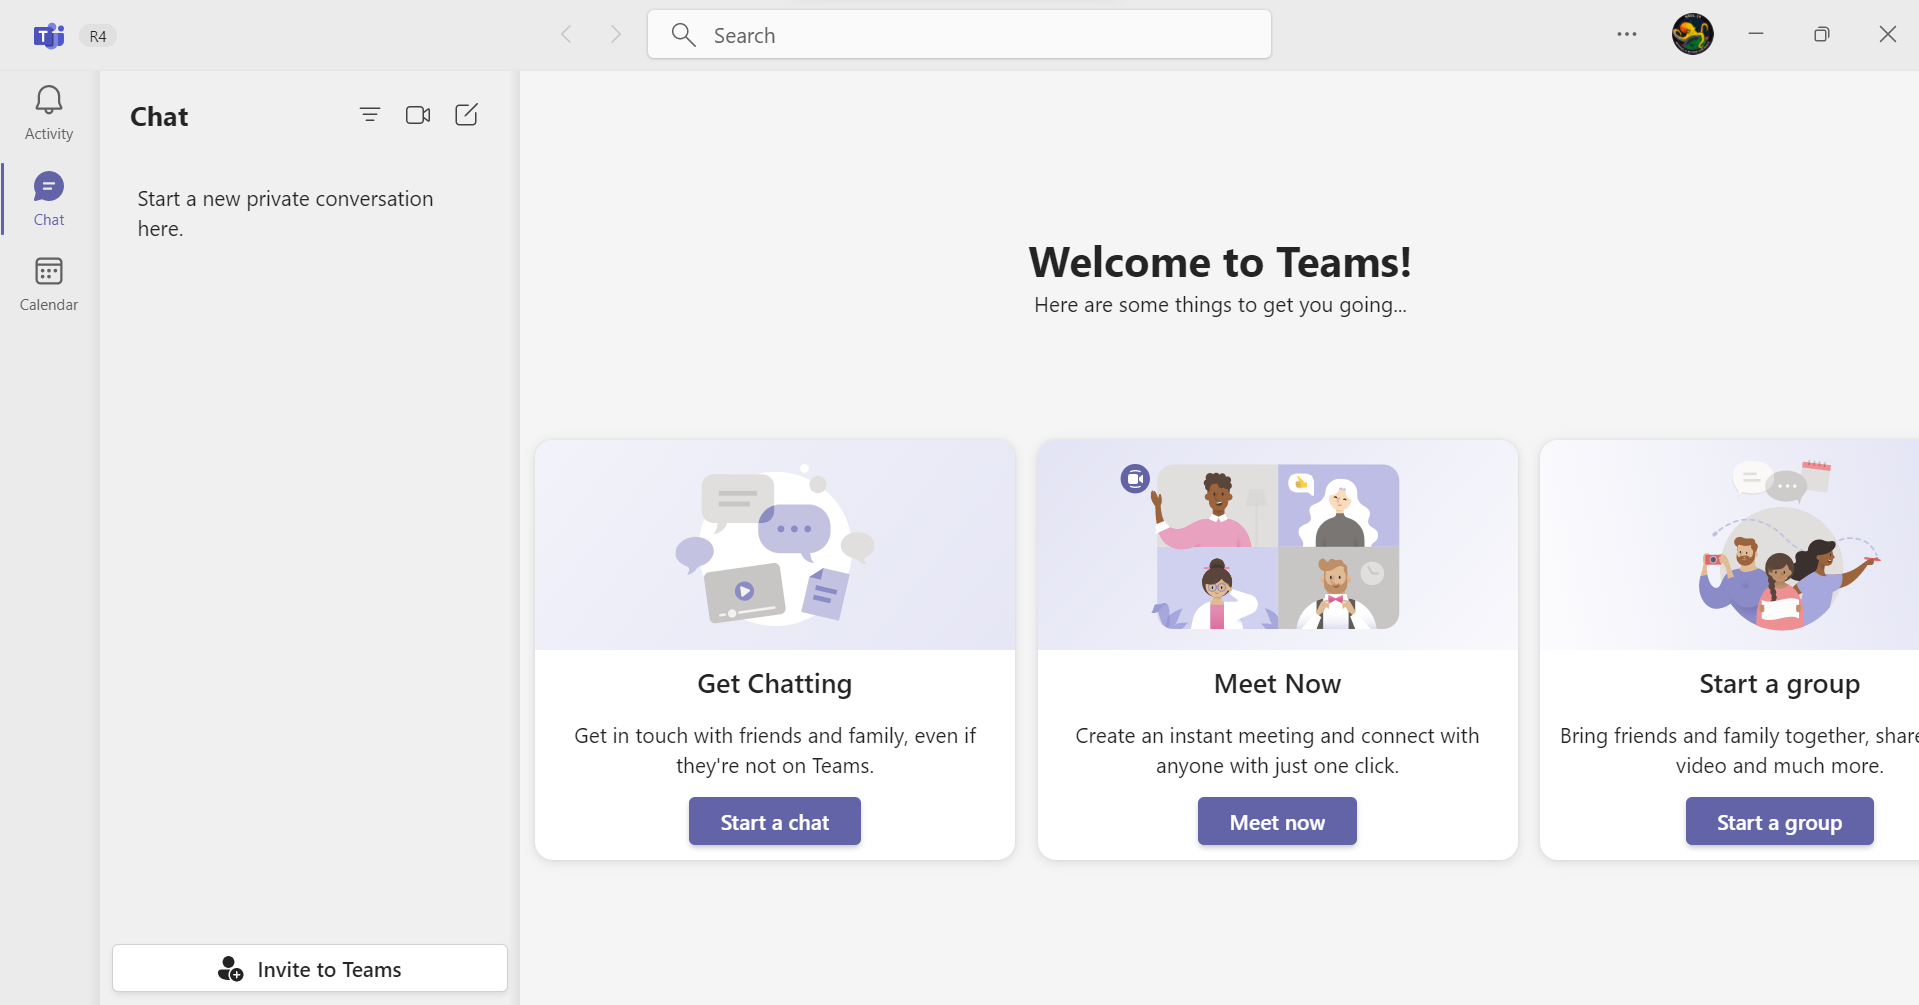
Task: Open the chat Filter option
Action: (x=370, y=115)
